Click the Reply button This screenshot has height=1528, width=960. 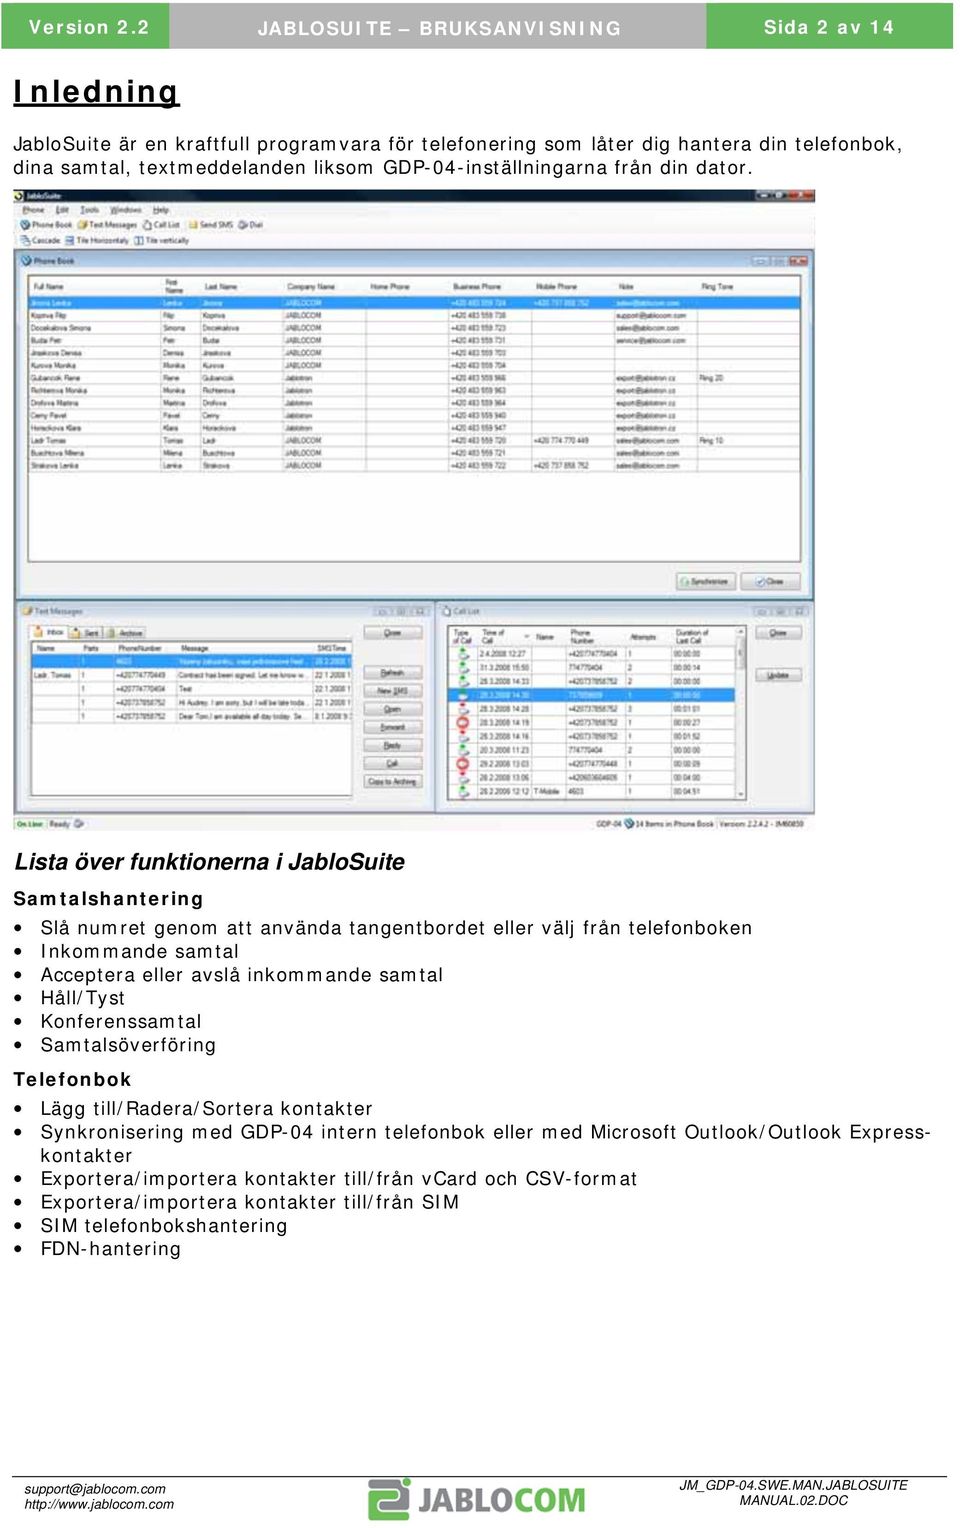pos(392,745)
